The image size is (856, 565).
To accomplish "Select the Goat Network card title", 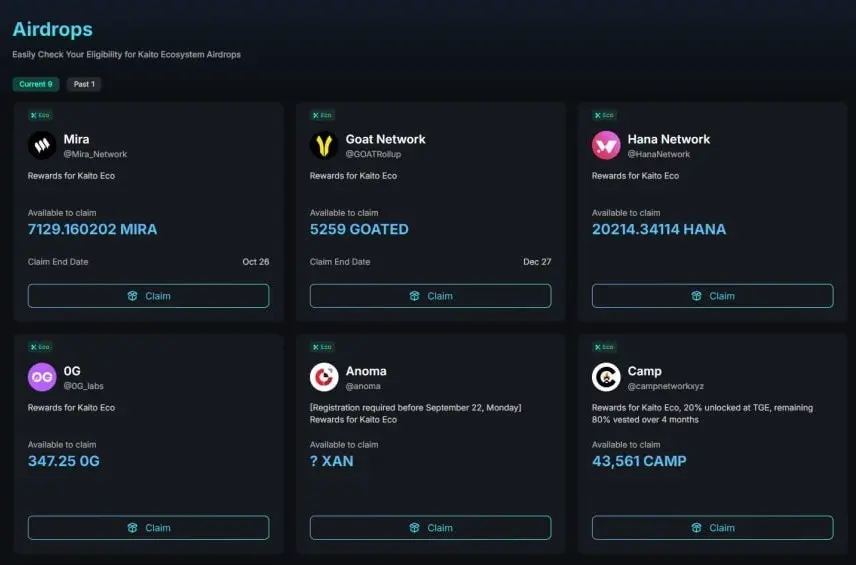I will point(385,139).
